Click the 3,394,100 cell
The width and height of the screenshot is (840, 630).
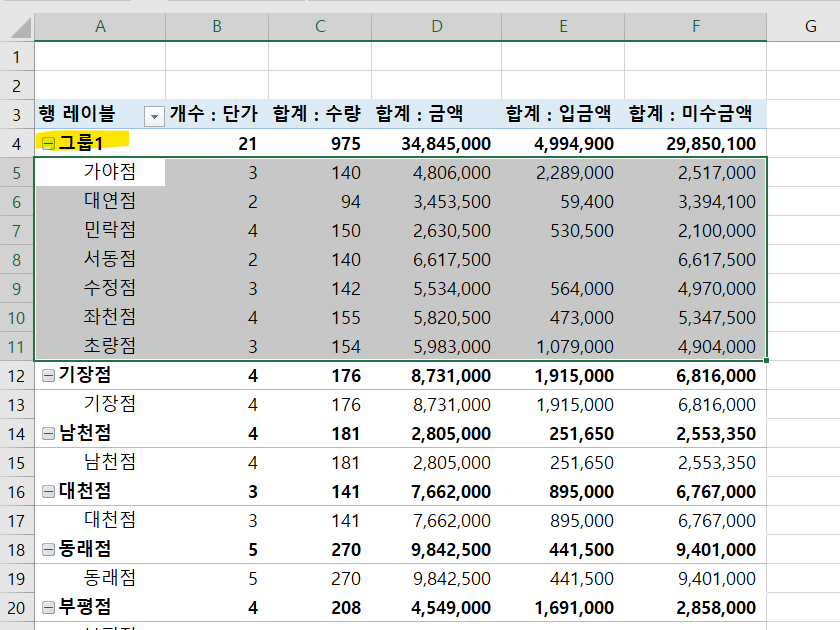pos(695,201)
